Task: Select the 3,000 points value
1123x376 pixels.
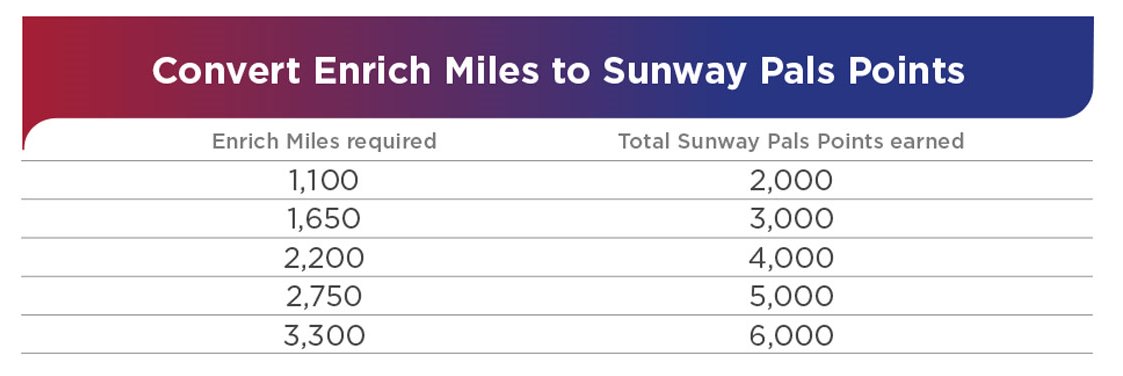Action: [791, 218]
